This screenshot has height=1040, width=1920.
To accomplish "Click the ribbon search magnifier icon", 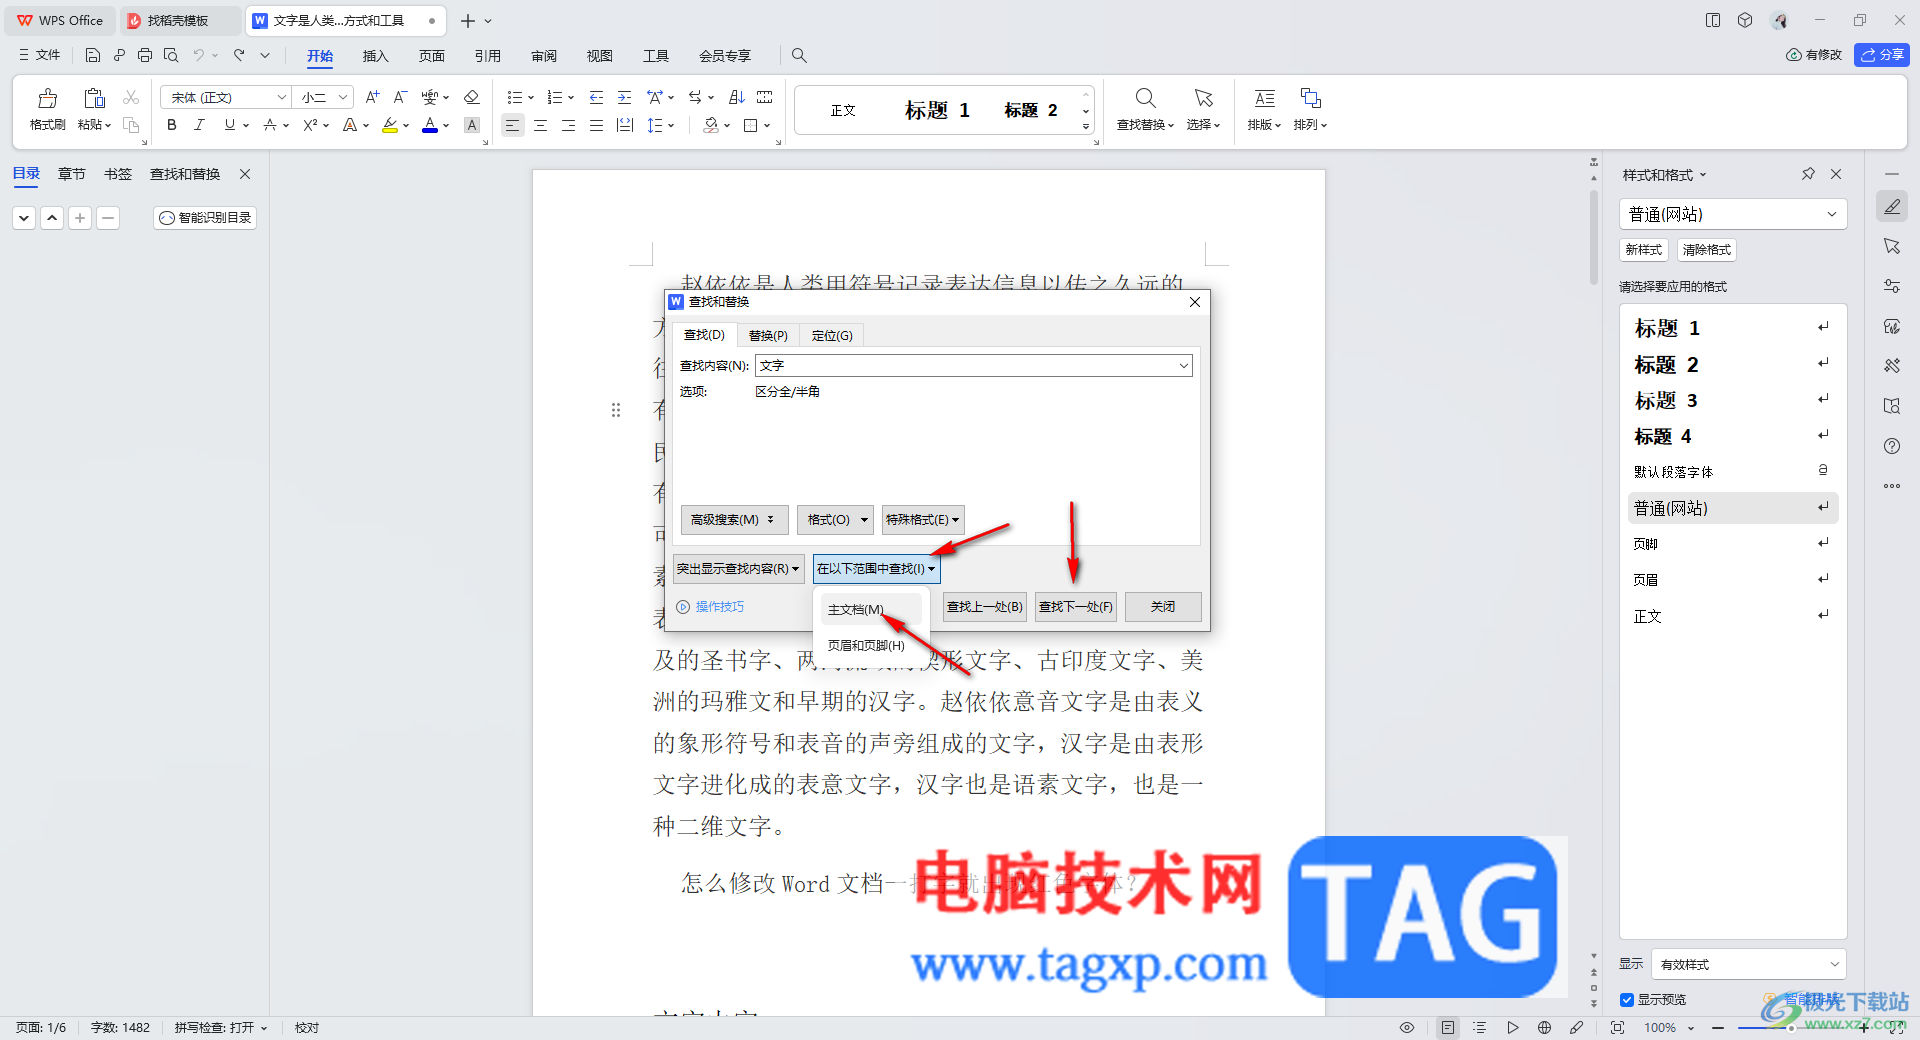I will [x=799, y=55].
